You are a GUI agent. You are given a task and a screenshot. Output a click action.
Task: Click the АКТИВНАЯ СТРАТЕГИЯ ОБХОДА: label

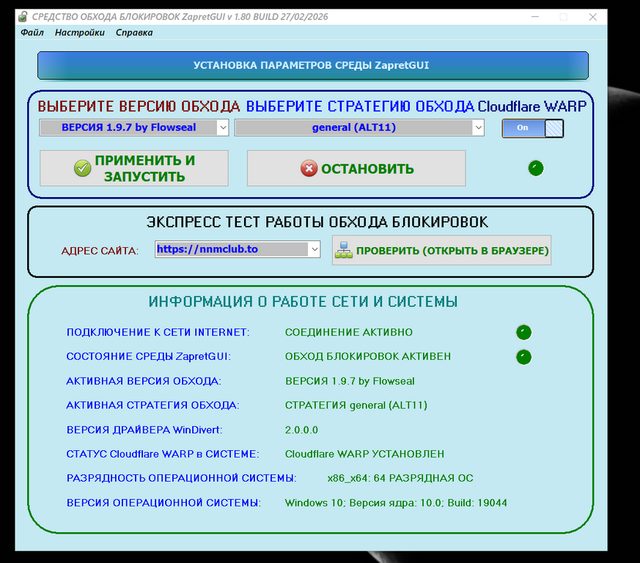pyautogui.click(x=153, y=405)
